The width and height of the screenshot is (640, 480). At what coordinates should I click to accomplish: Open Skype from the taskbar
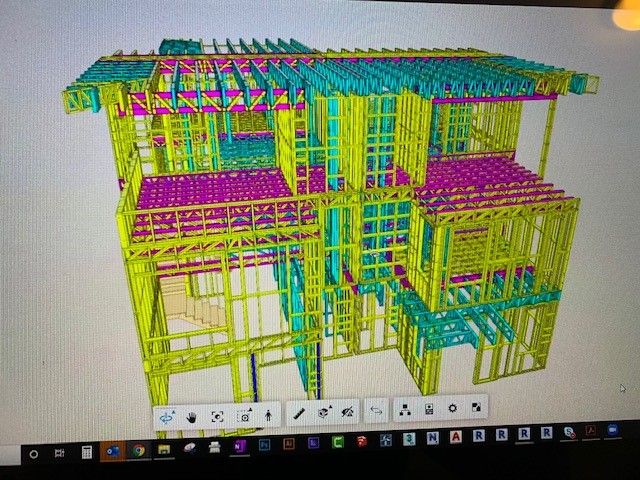click(x=569, y=432)
